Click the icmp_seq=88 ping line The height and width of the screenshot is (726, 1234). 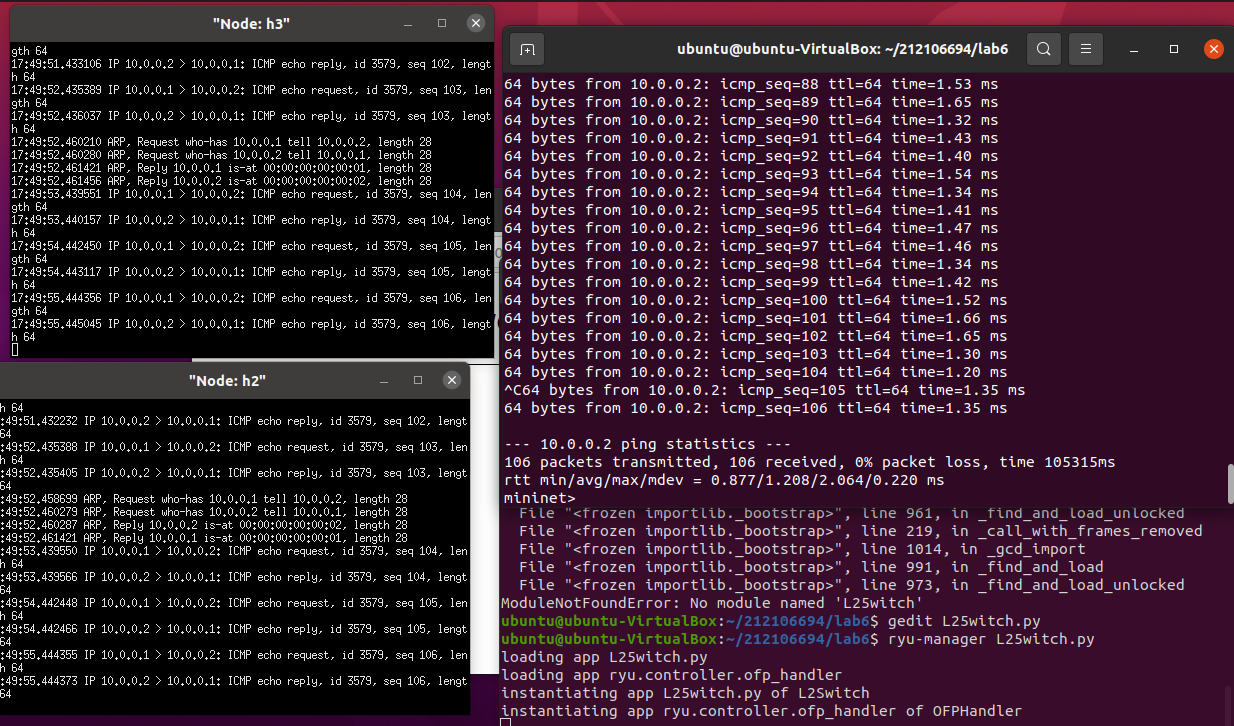(x=751, y=84)
